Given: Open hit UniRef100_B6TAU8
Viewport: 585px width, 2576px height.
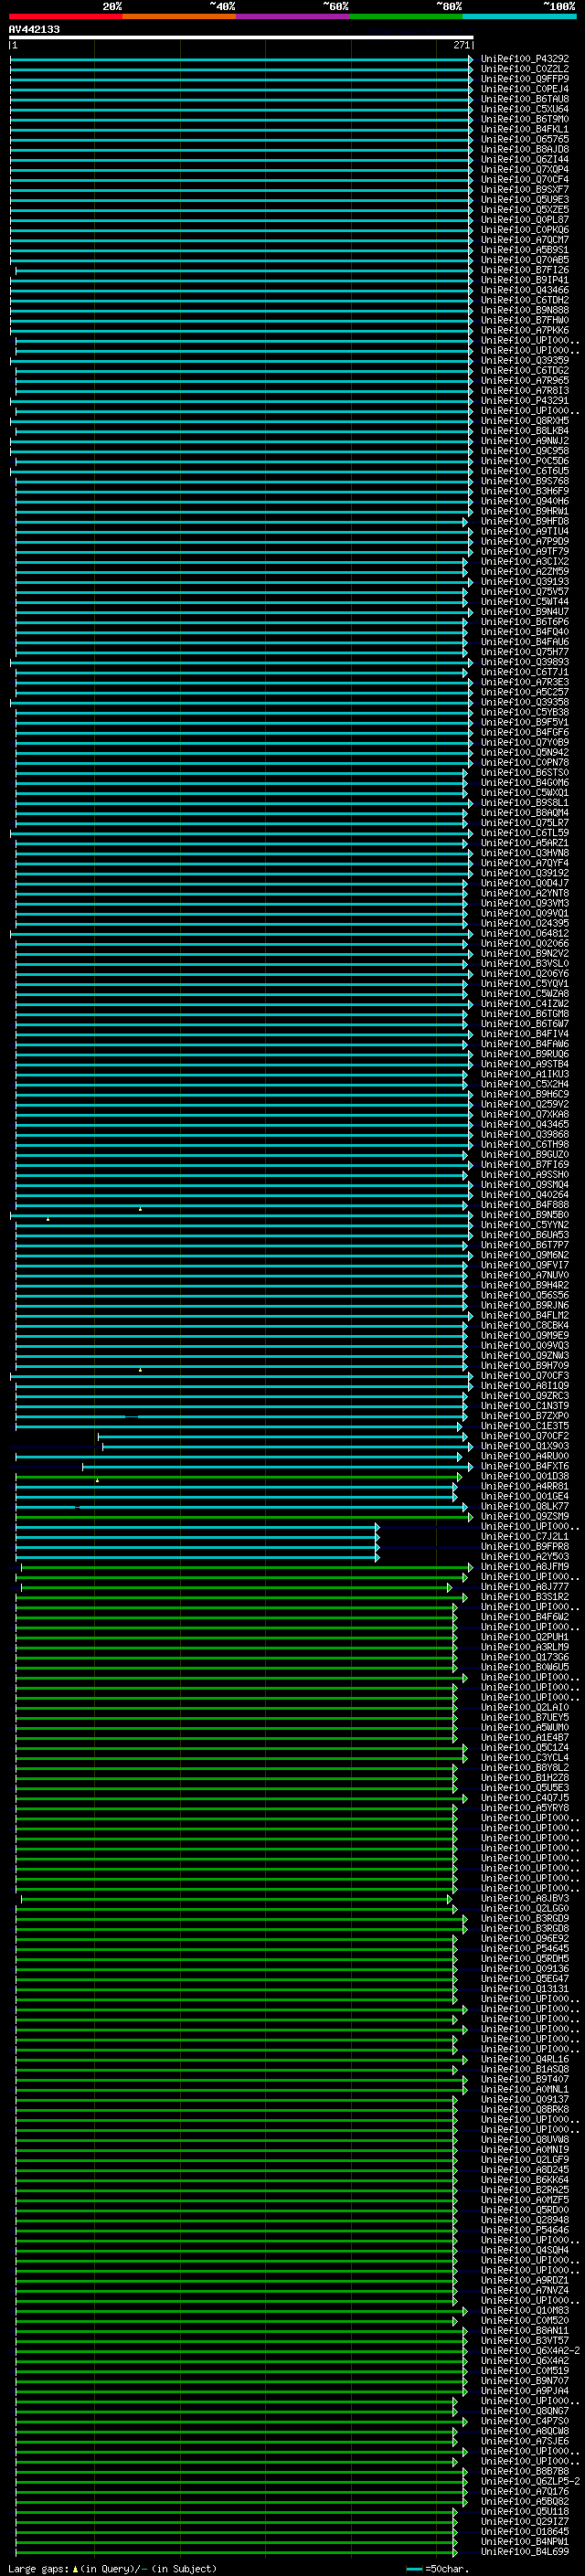Looking at the screenshot, I should point(525,99).
